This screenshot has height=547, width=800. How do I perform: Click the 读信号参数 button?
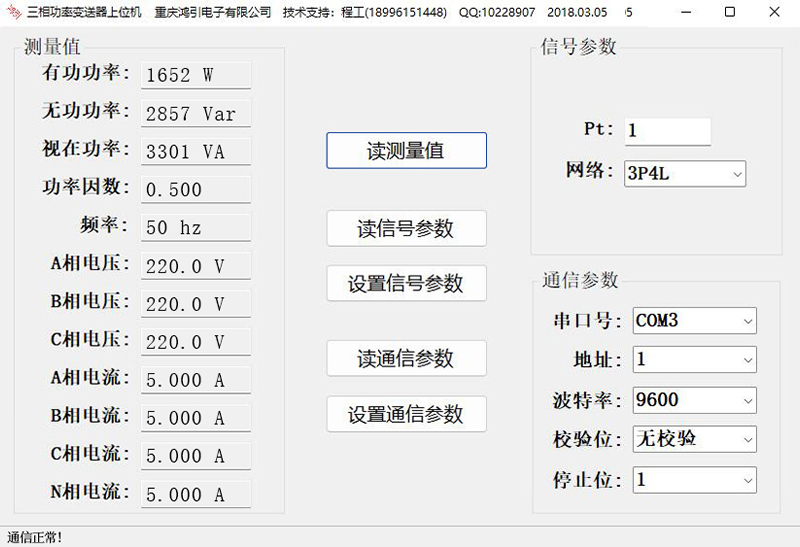click(406, 229)
